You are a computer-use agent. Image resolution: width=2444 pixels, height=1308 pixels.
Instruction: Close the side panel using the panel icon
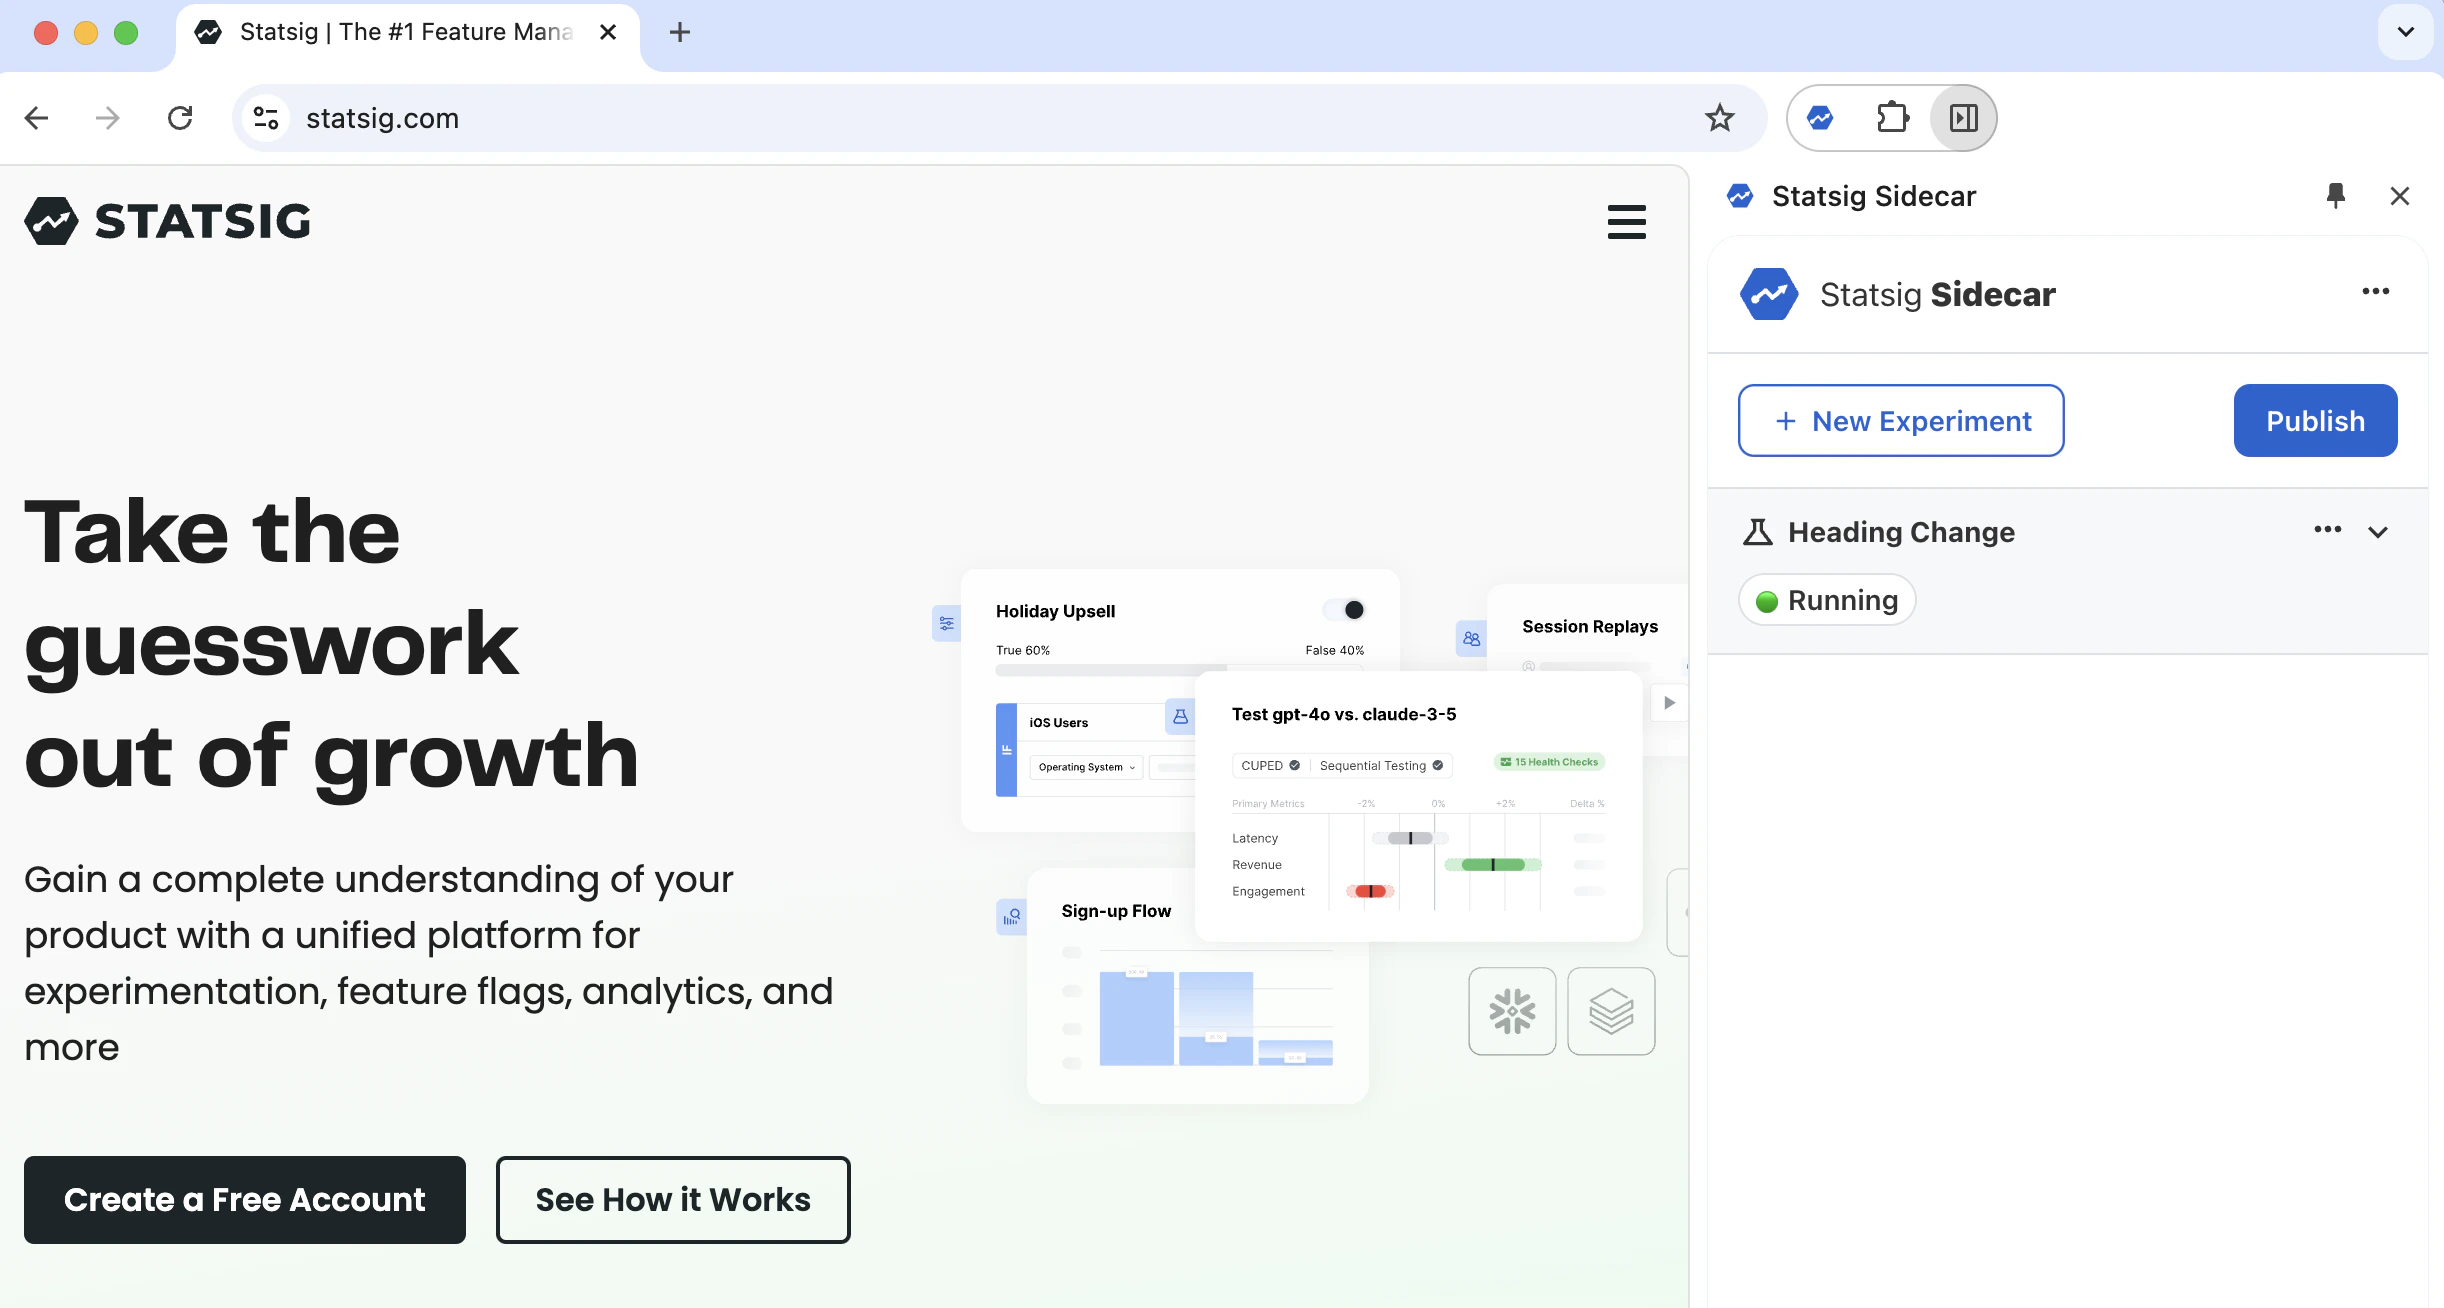coord(1962,117)
